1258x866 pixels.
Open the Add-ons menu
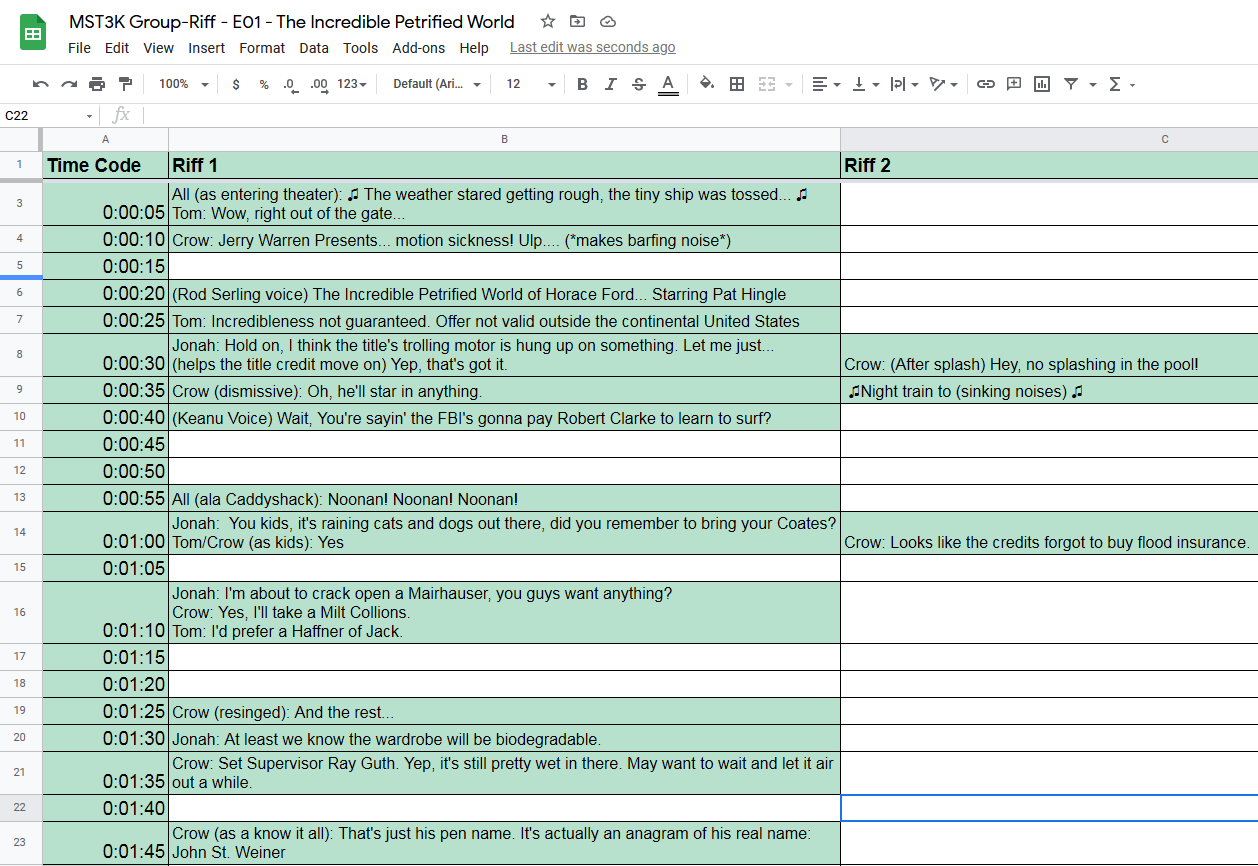click(419, 48)
